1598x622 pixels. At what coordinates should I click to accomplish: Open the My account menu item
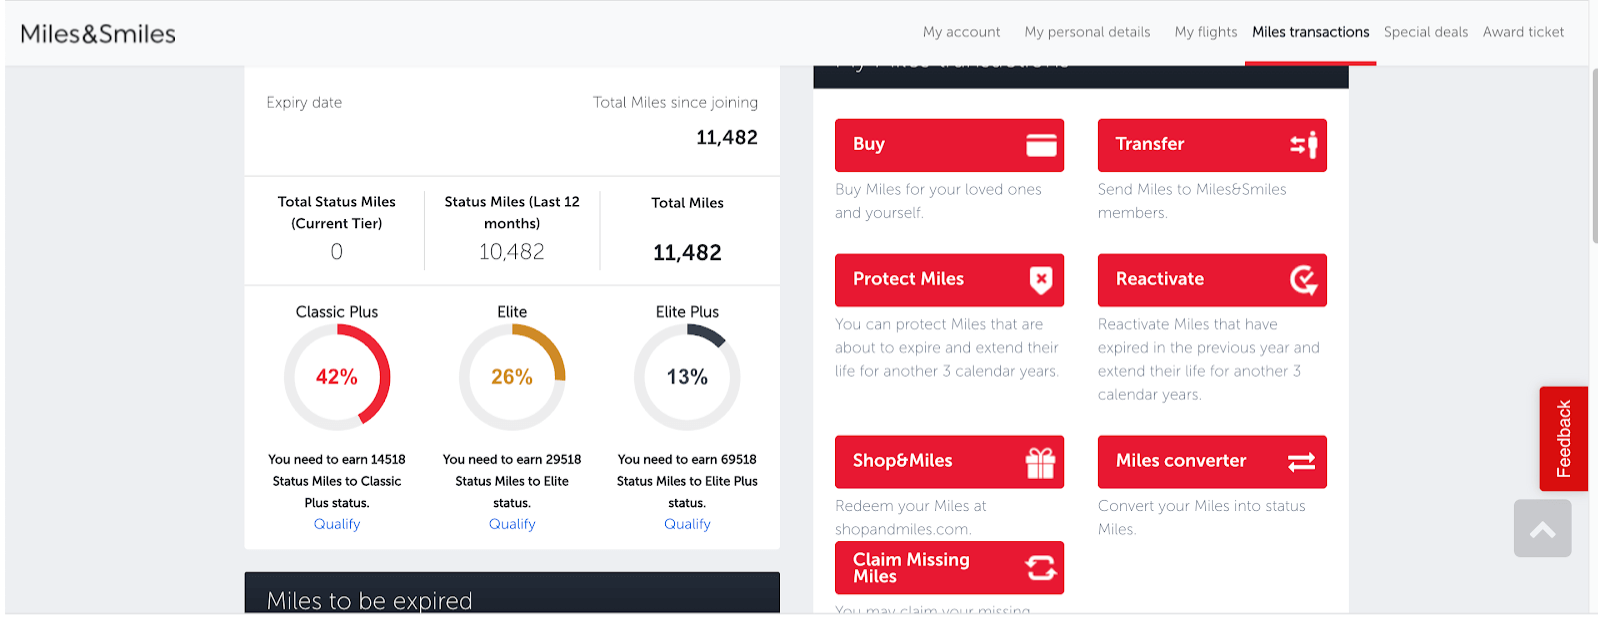[961, 32]
